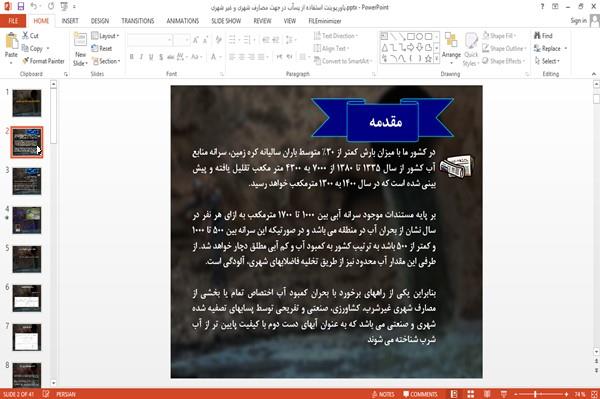The height and width of the screenshot is (399, 600).
Task: Open the Select dropdown in Editing
Action: [x=547, y=61]
